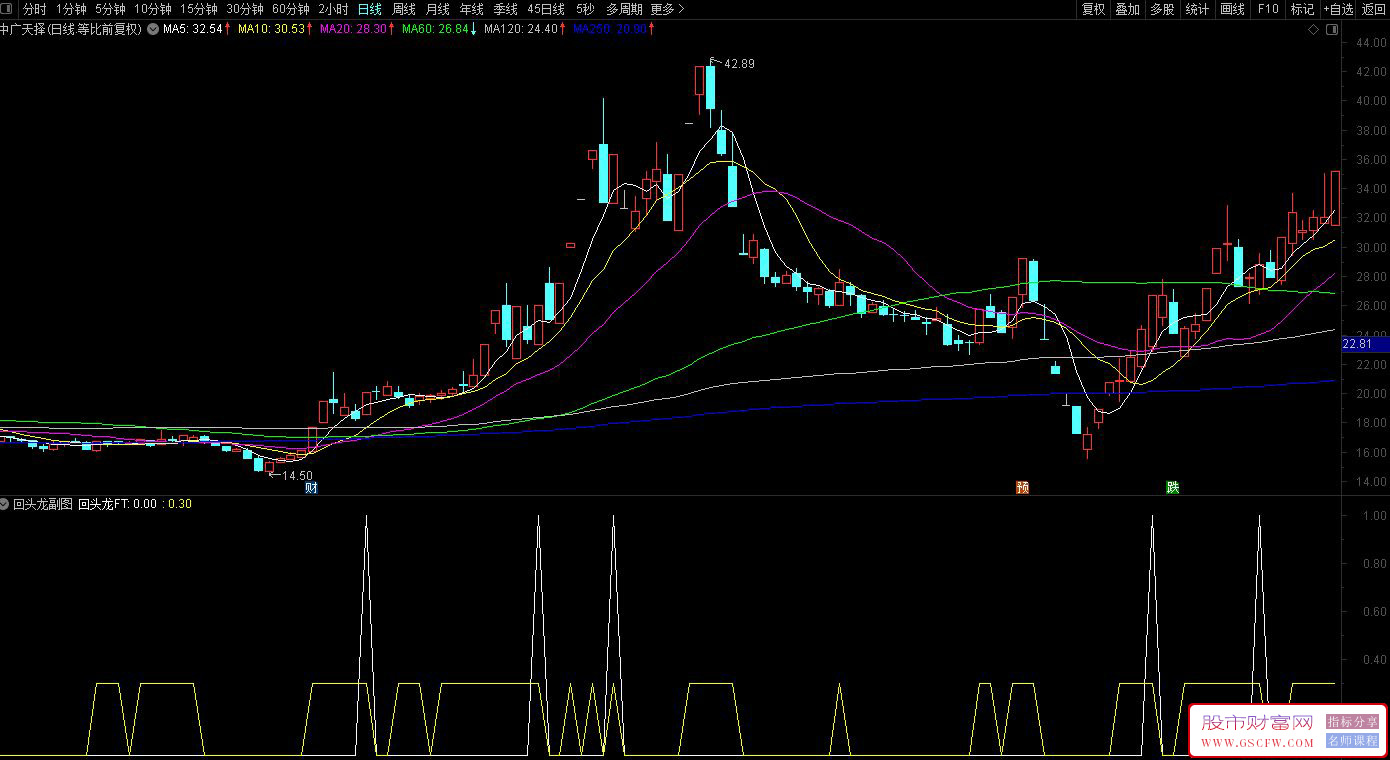Open F10 company info
This screenshot has height=760, width=1390.
[x=1268, y=9]
